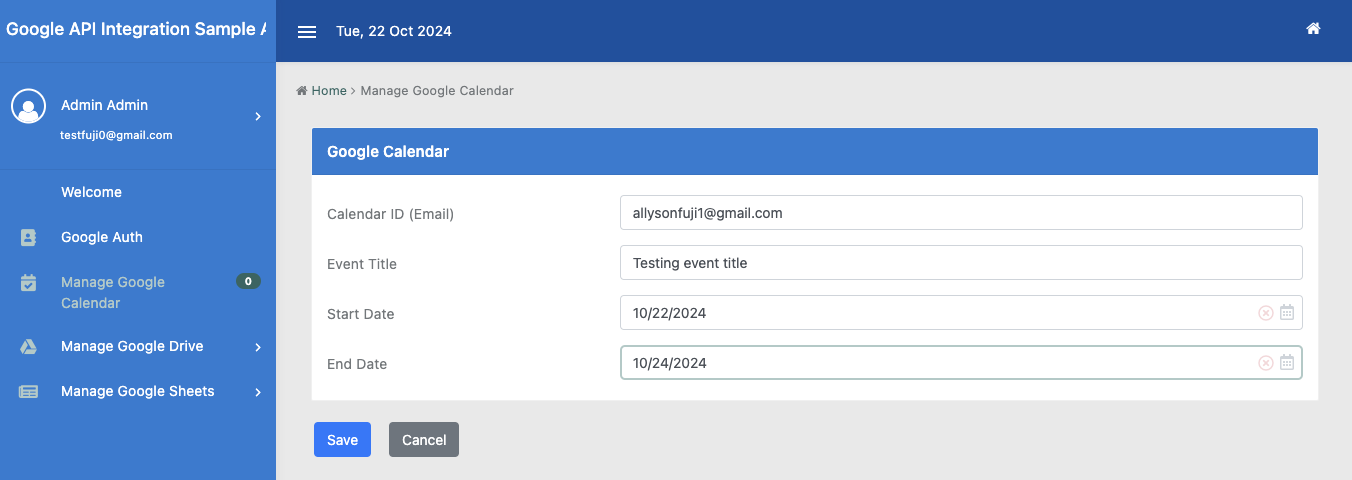The height and width of the screenshot is (480, 1352).
Task: Click the Google Auth sidebar icon
Action: click(x=29, y=238)
